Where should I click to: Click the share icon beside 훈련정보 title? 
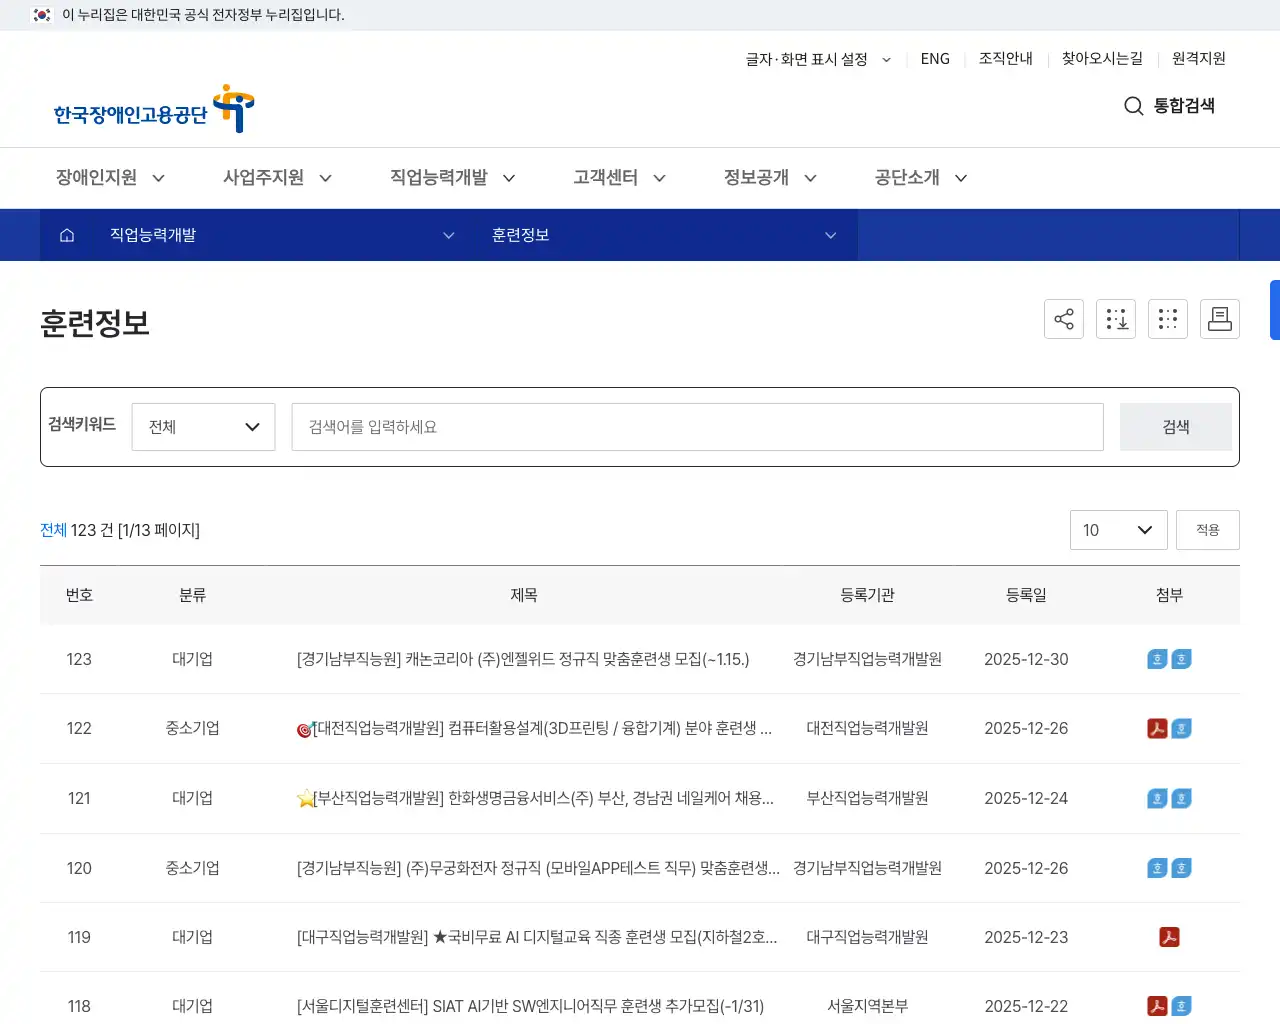pyautogui.click(x=1063, y=318)
